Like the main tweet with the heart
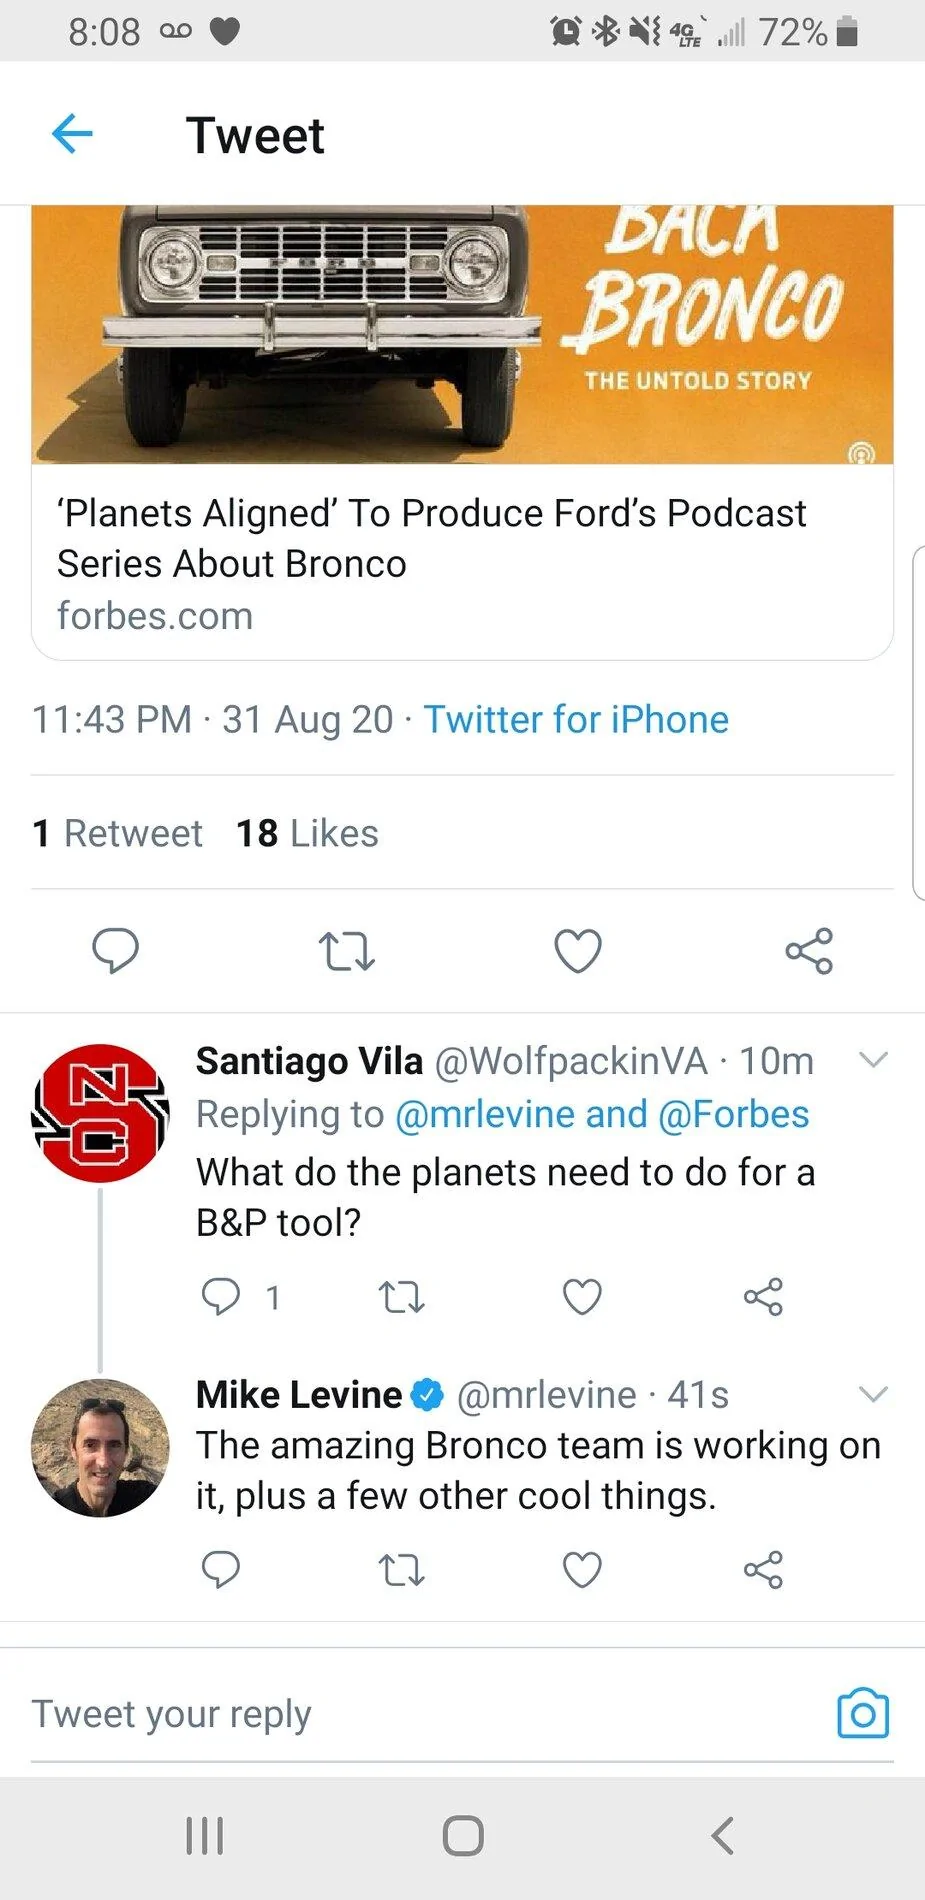The height and width of the screenshot is (1900, 925). pos(578,951)
